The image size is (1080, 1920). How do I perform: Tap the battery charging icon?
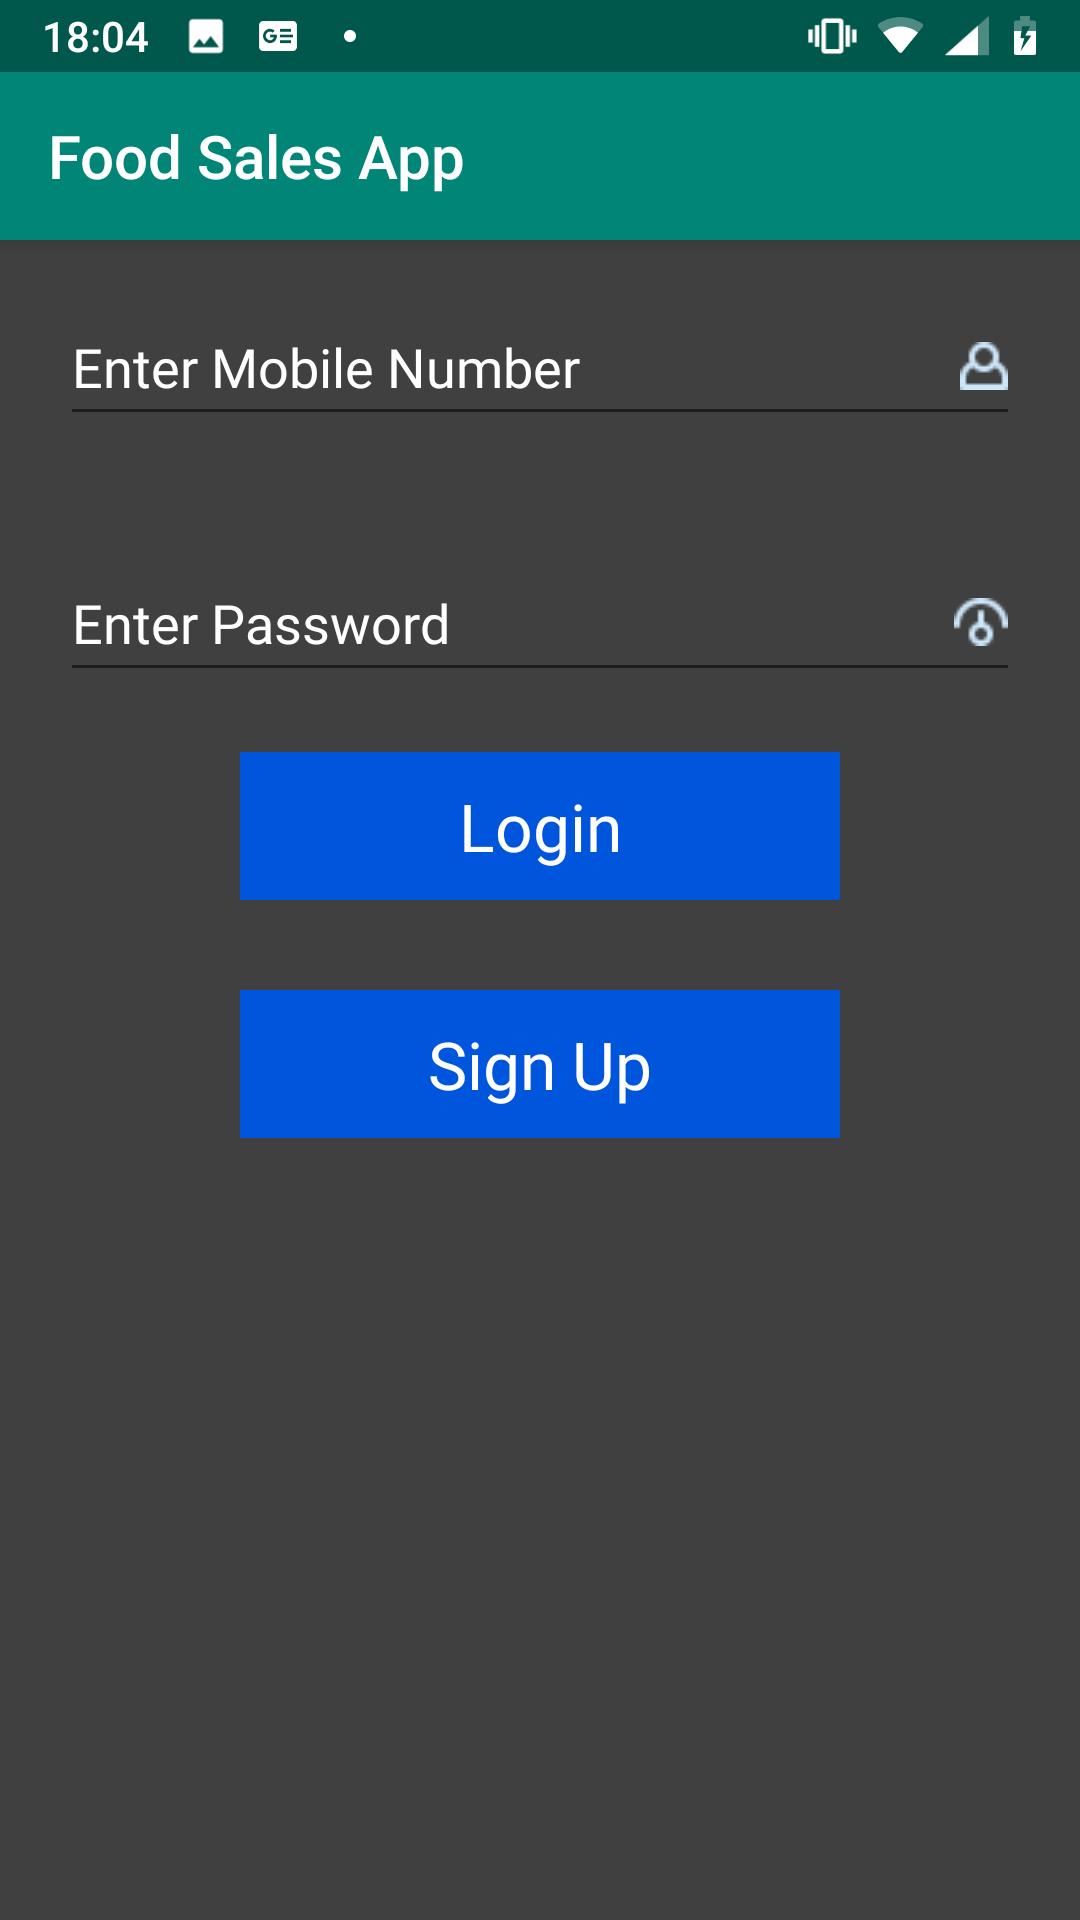(x=1025, y=36)
